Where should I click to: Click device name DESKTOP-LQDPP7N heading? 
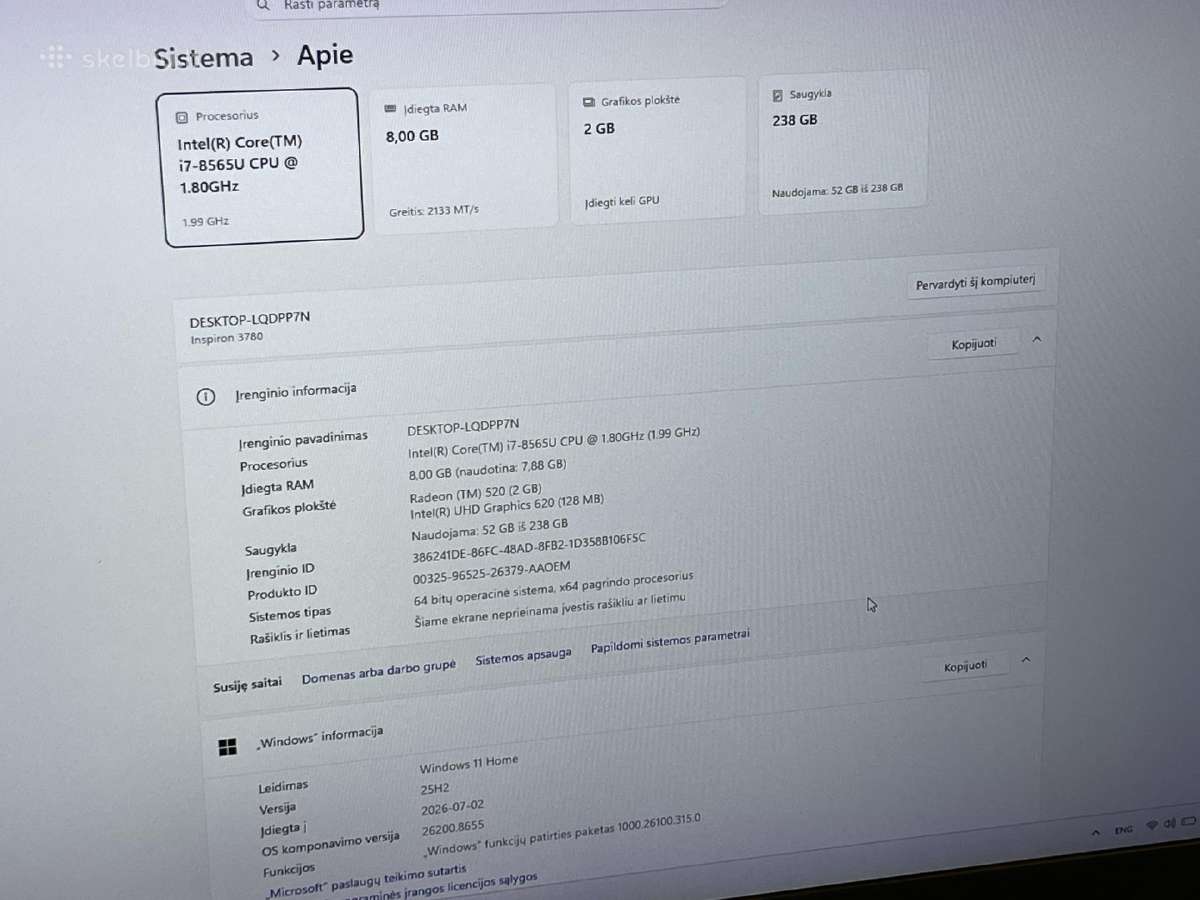pos(250,321)
